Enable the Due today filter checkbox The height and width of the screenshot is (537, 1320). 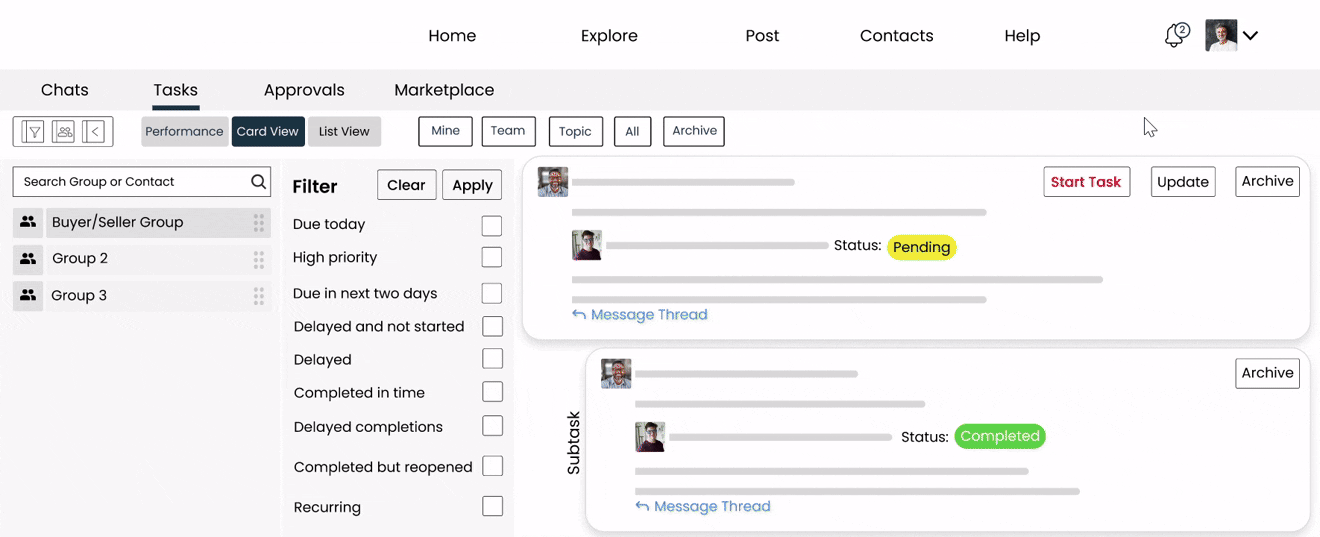[x=491, y=225]
